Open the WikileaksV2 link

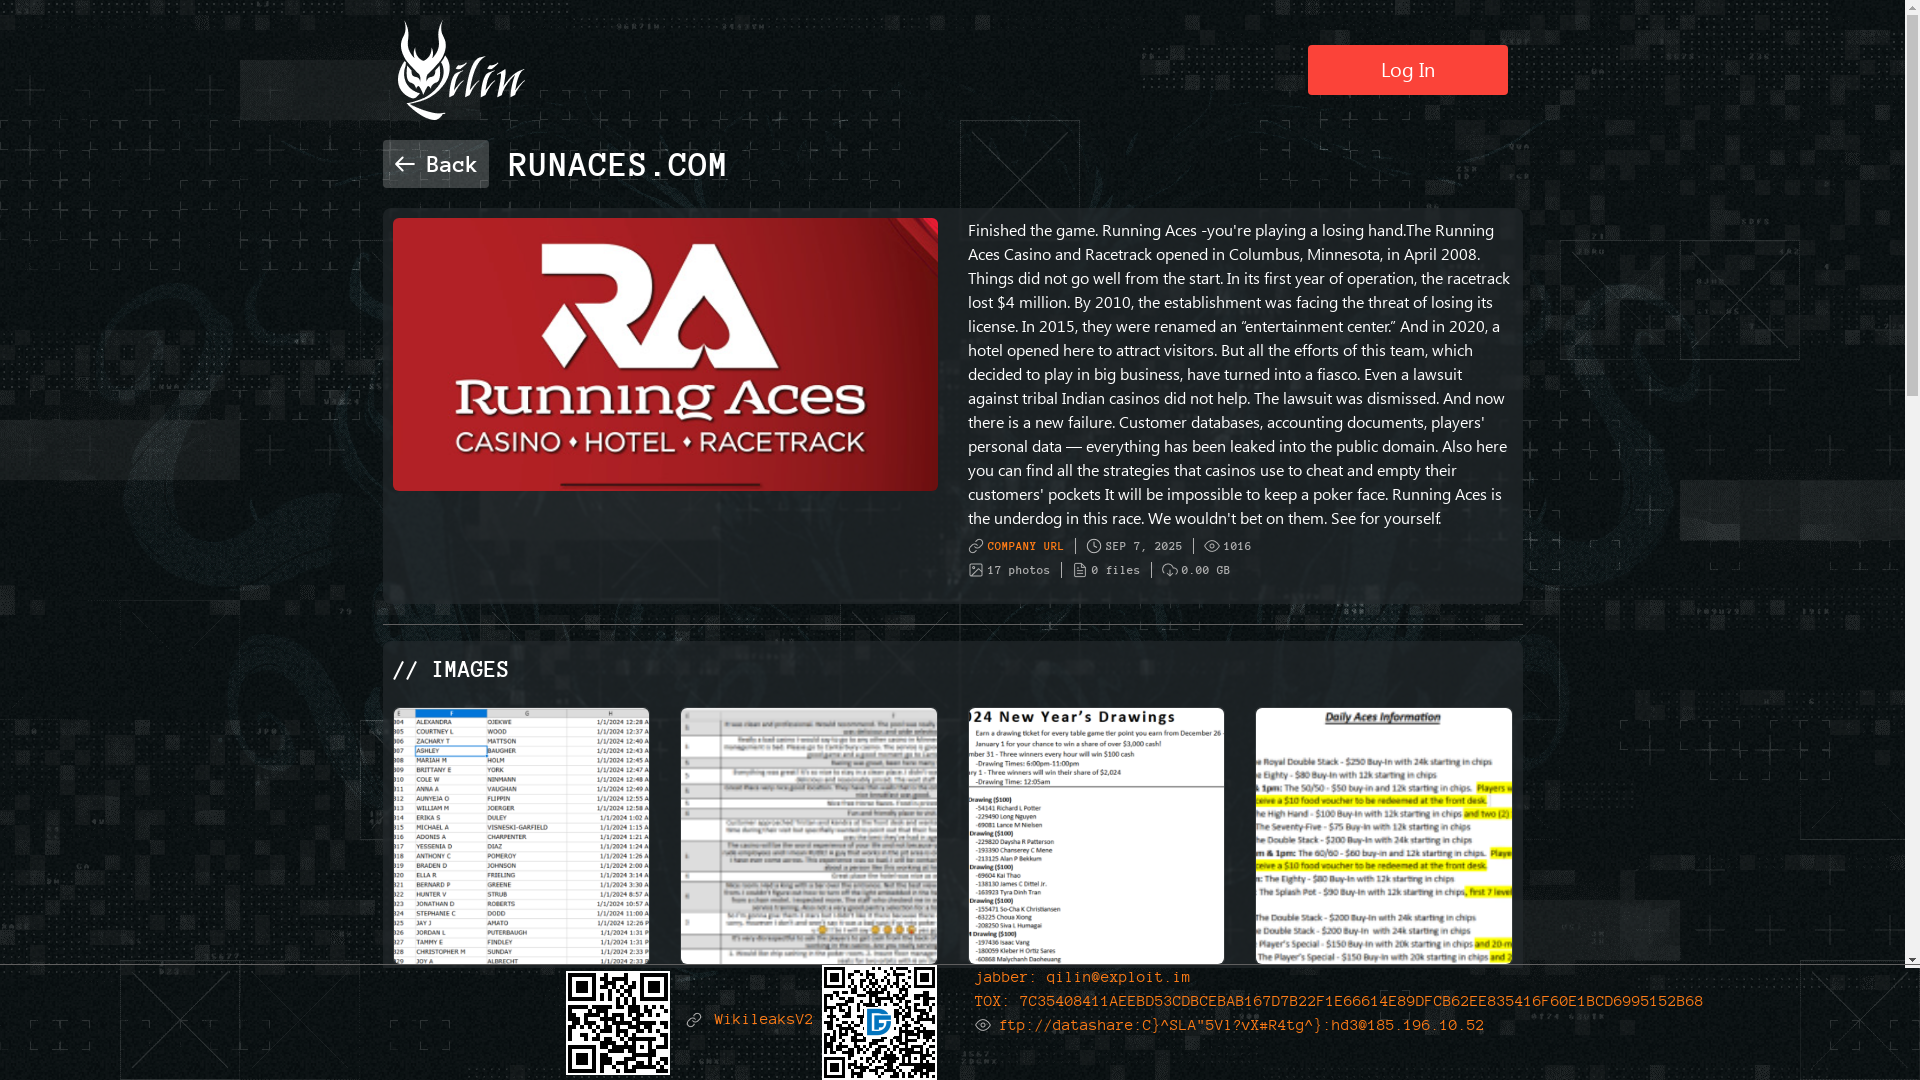click(x=763, y=1020)
